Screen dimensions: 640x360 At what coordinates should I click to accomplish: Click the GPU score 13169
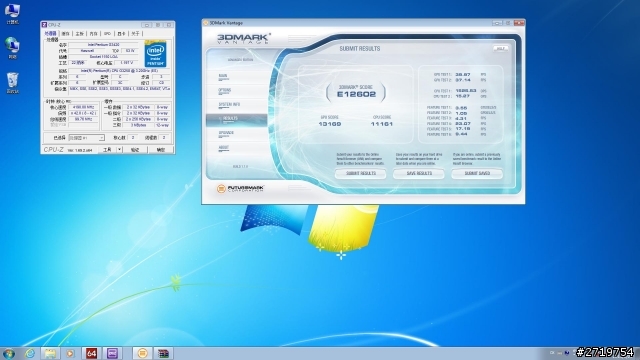click(x=329, y=124)
